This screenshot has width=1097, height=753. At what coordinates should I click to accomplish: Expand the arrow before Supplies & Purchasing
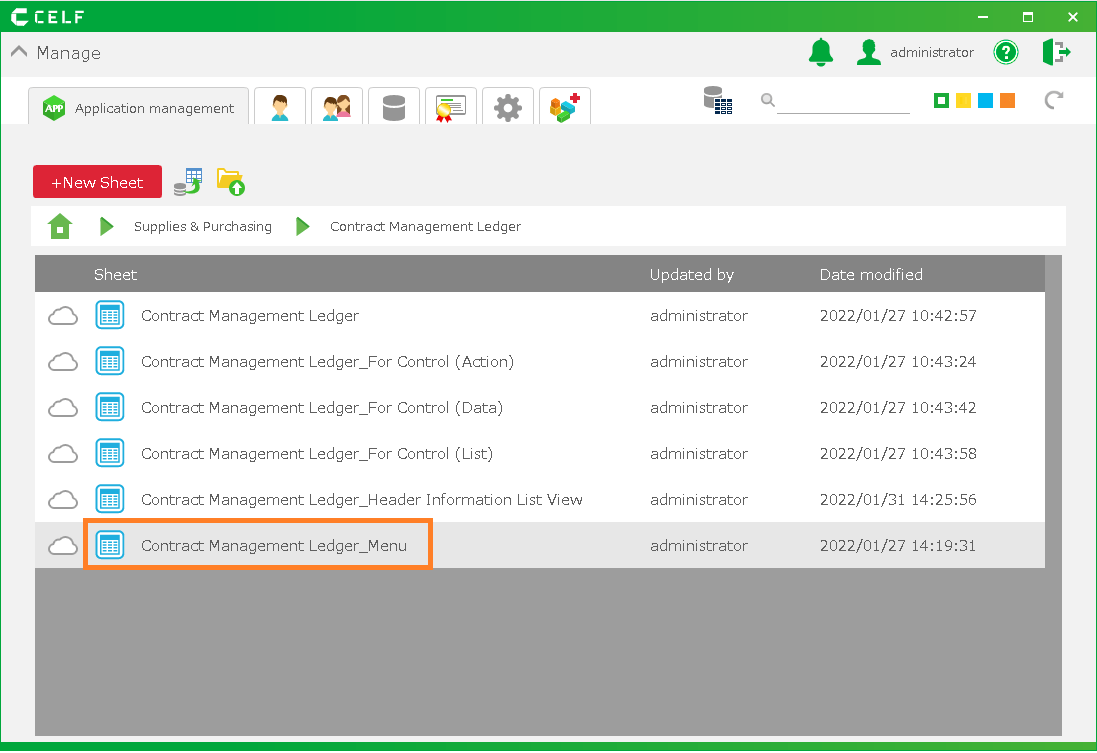pyautogui.click(x=106, y=227)
